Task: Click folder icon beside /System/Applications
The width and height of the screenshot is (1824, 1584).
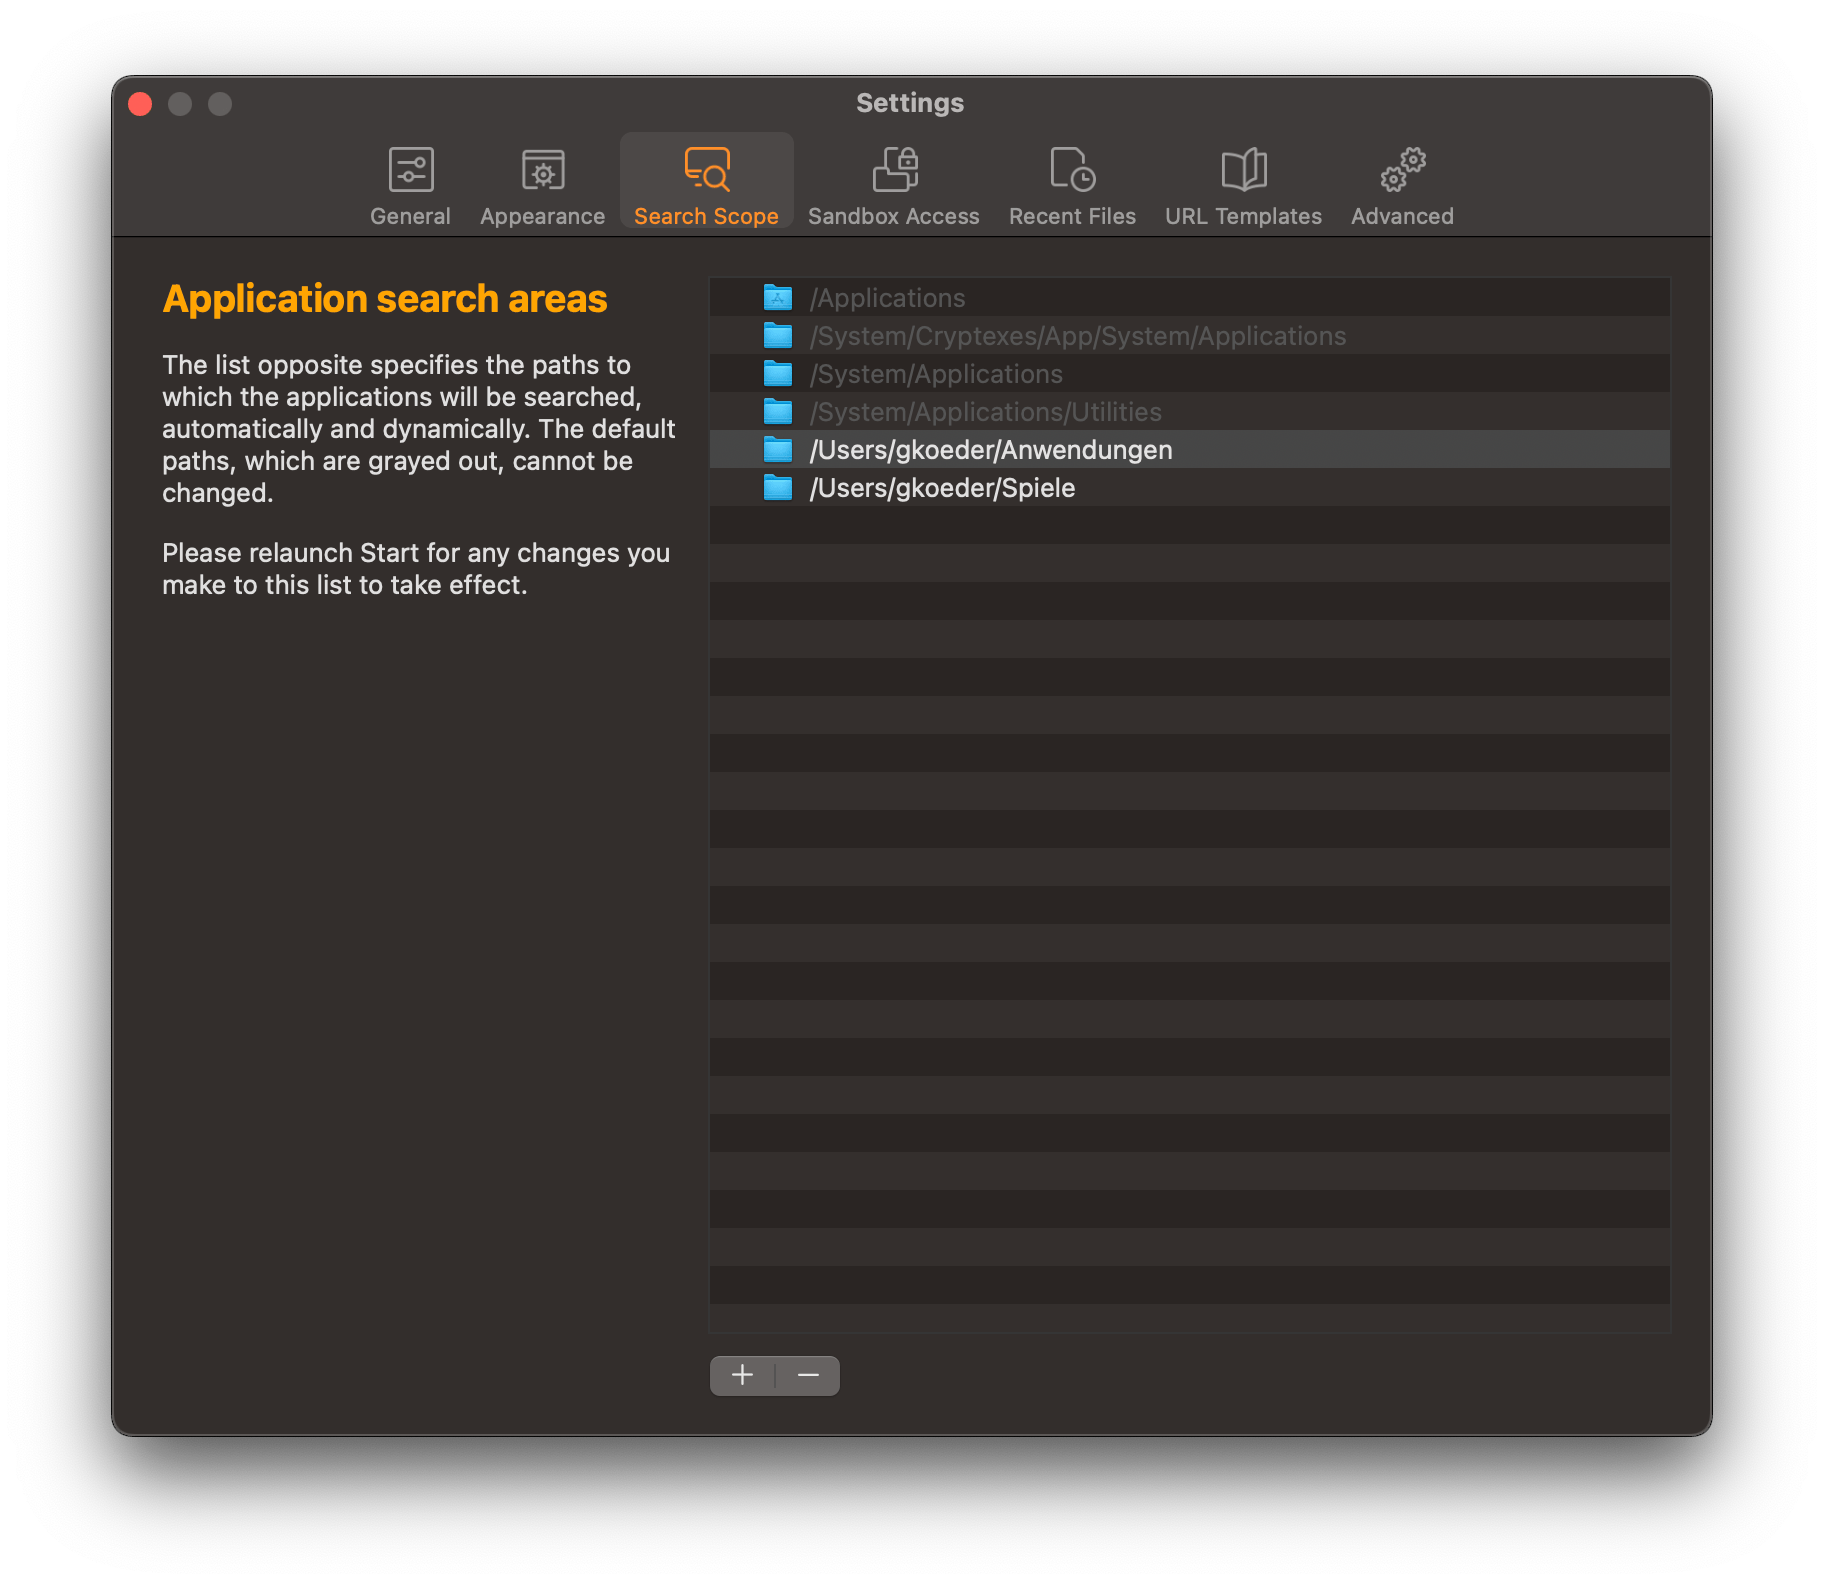Action: coord(778,373)
